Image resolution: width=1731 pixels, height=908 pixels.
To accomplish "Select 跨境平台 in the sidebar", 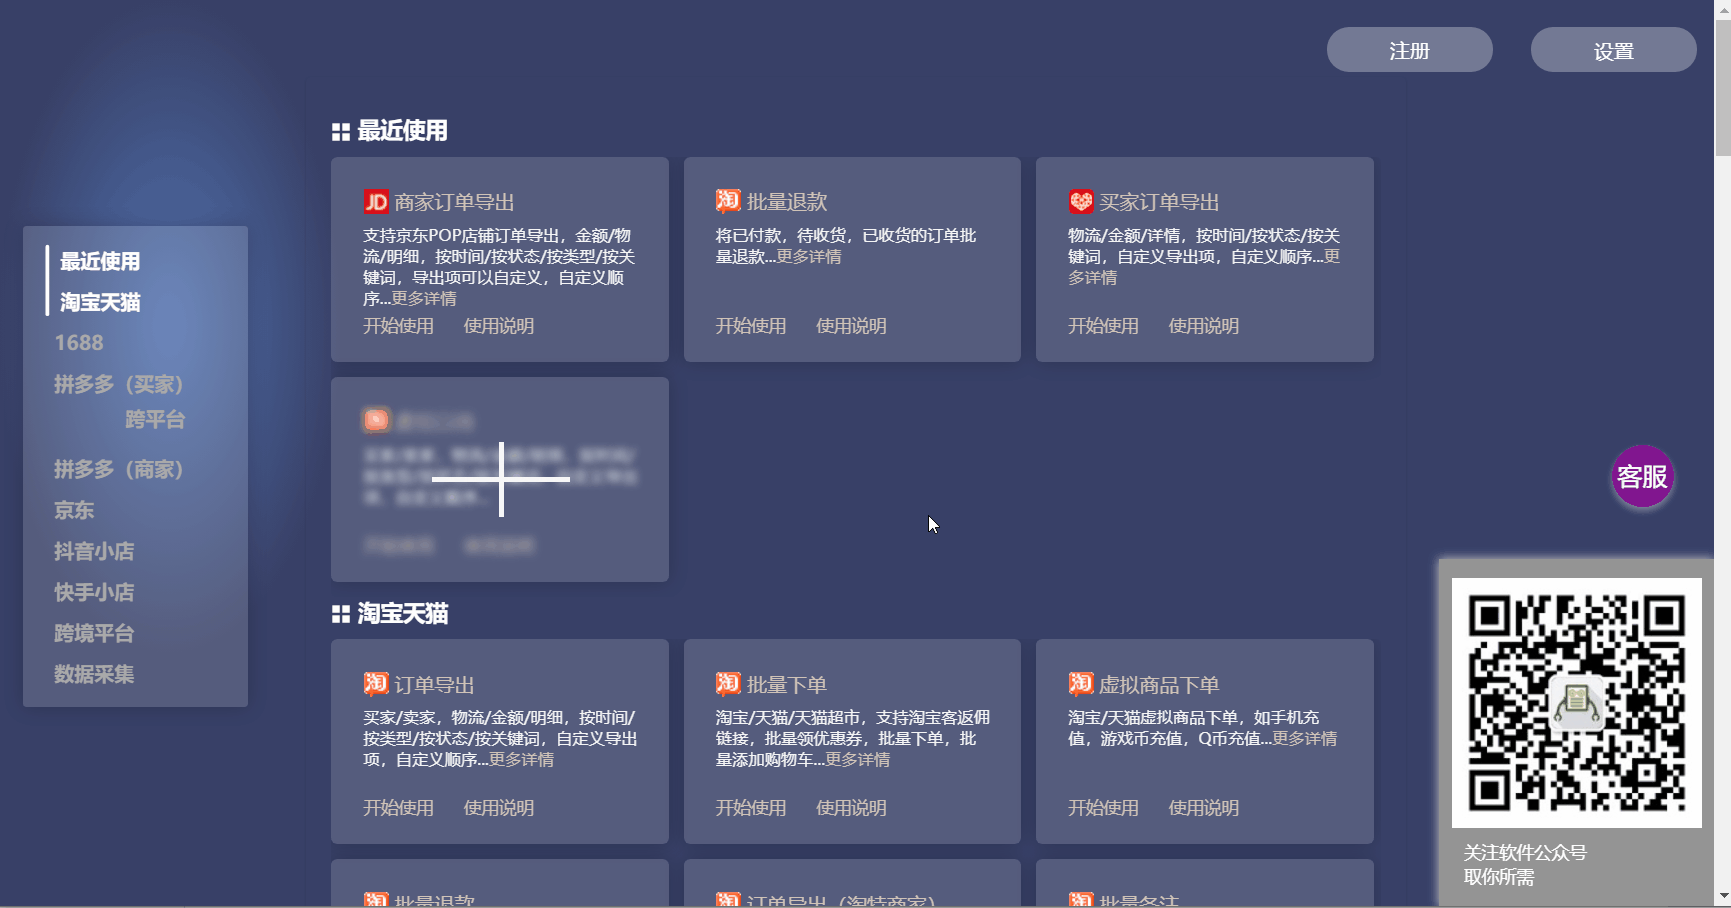I will click(94, 633).
